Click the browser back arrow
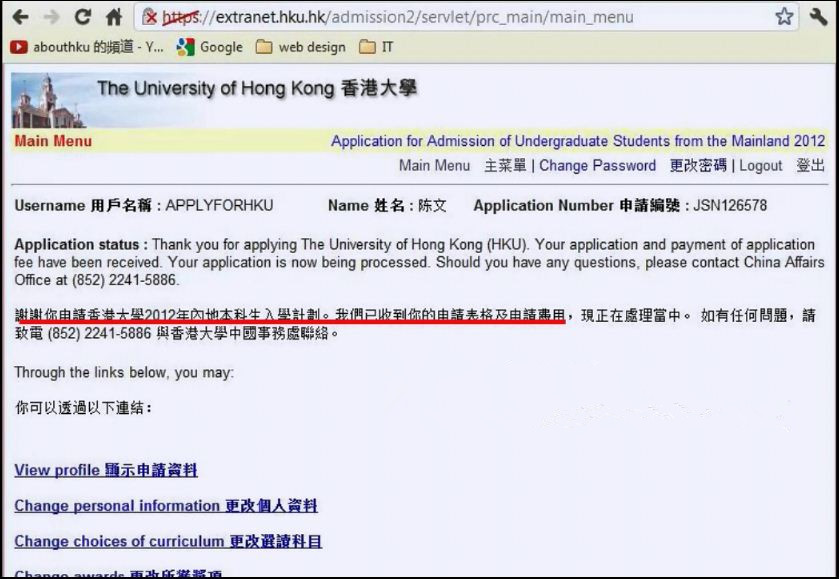 coord(19,17)
